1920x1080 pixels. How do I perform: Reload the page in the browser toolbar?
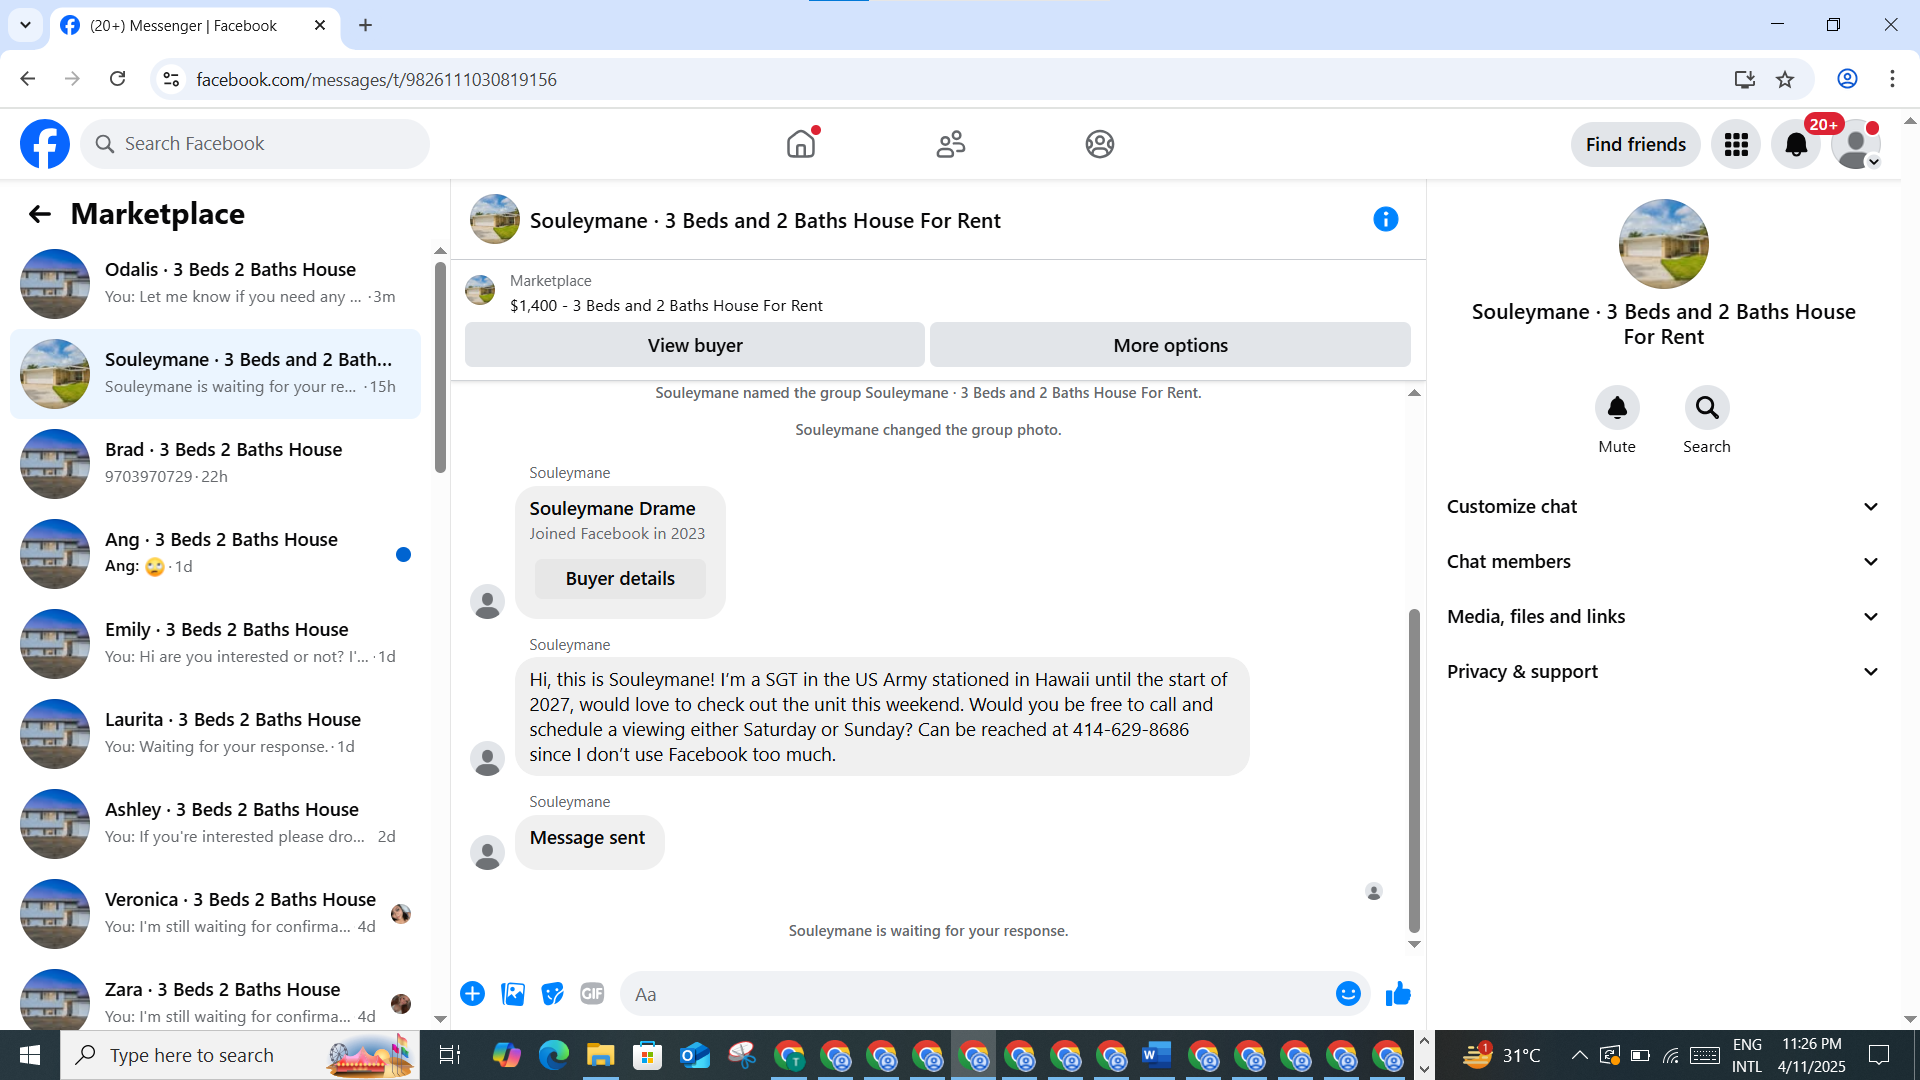coord(117,79)
